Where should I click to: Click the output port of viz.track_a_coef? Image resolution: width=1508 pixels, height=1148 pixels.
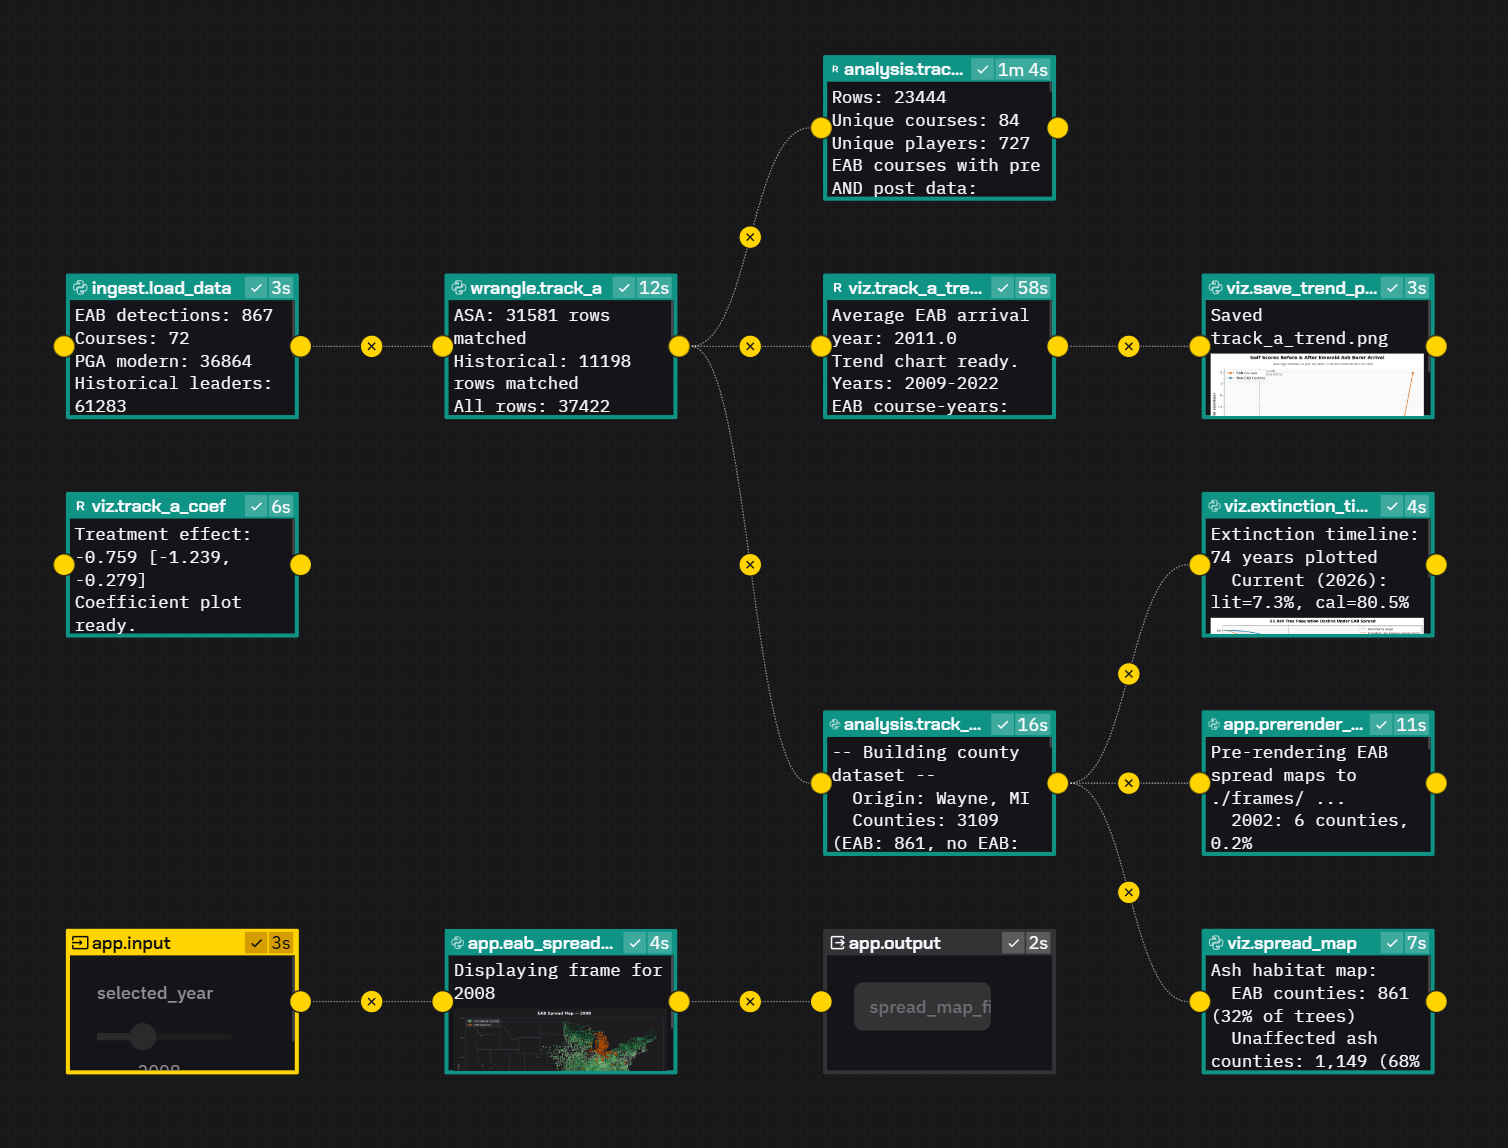tap(301, 565)
